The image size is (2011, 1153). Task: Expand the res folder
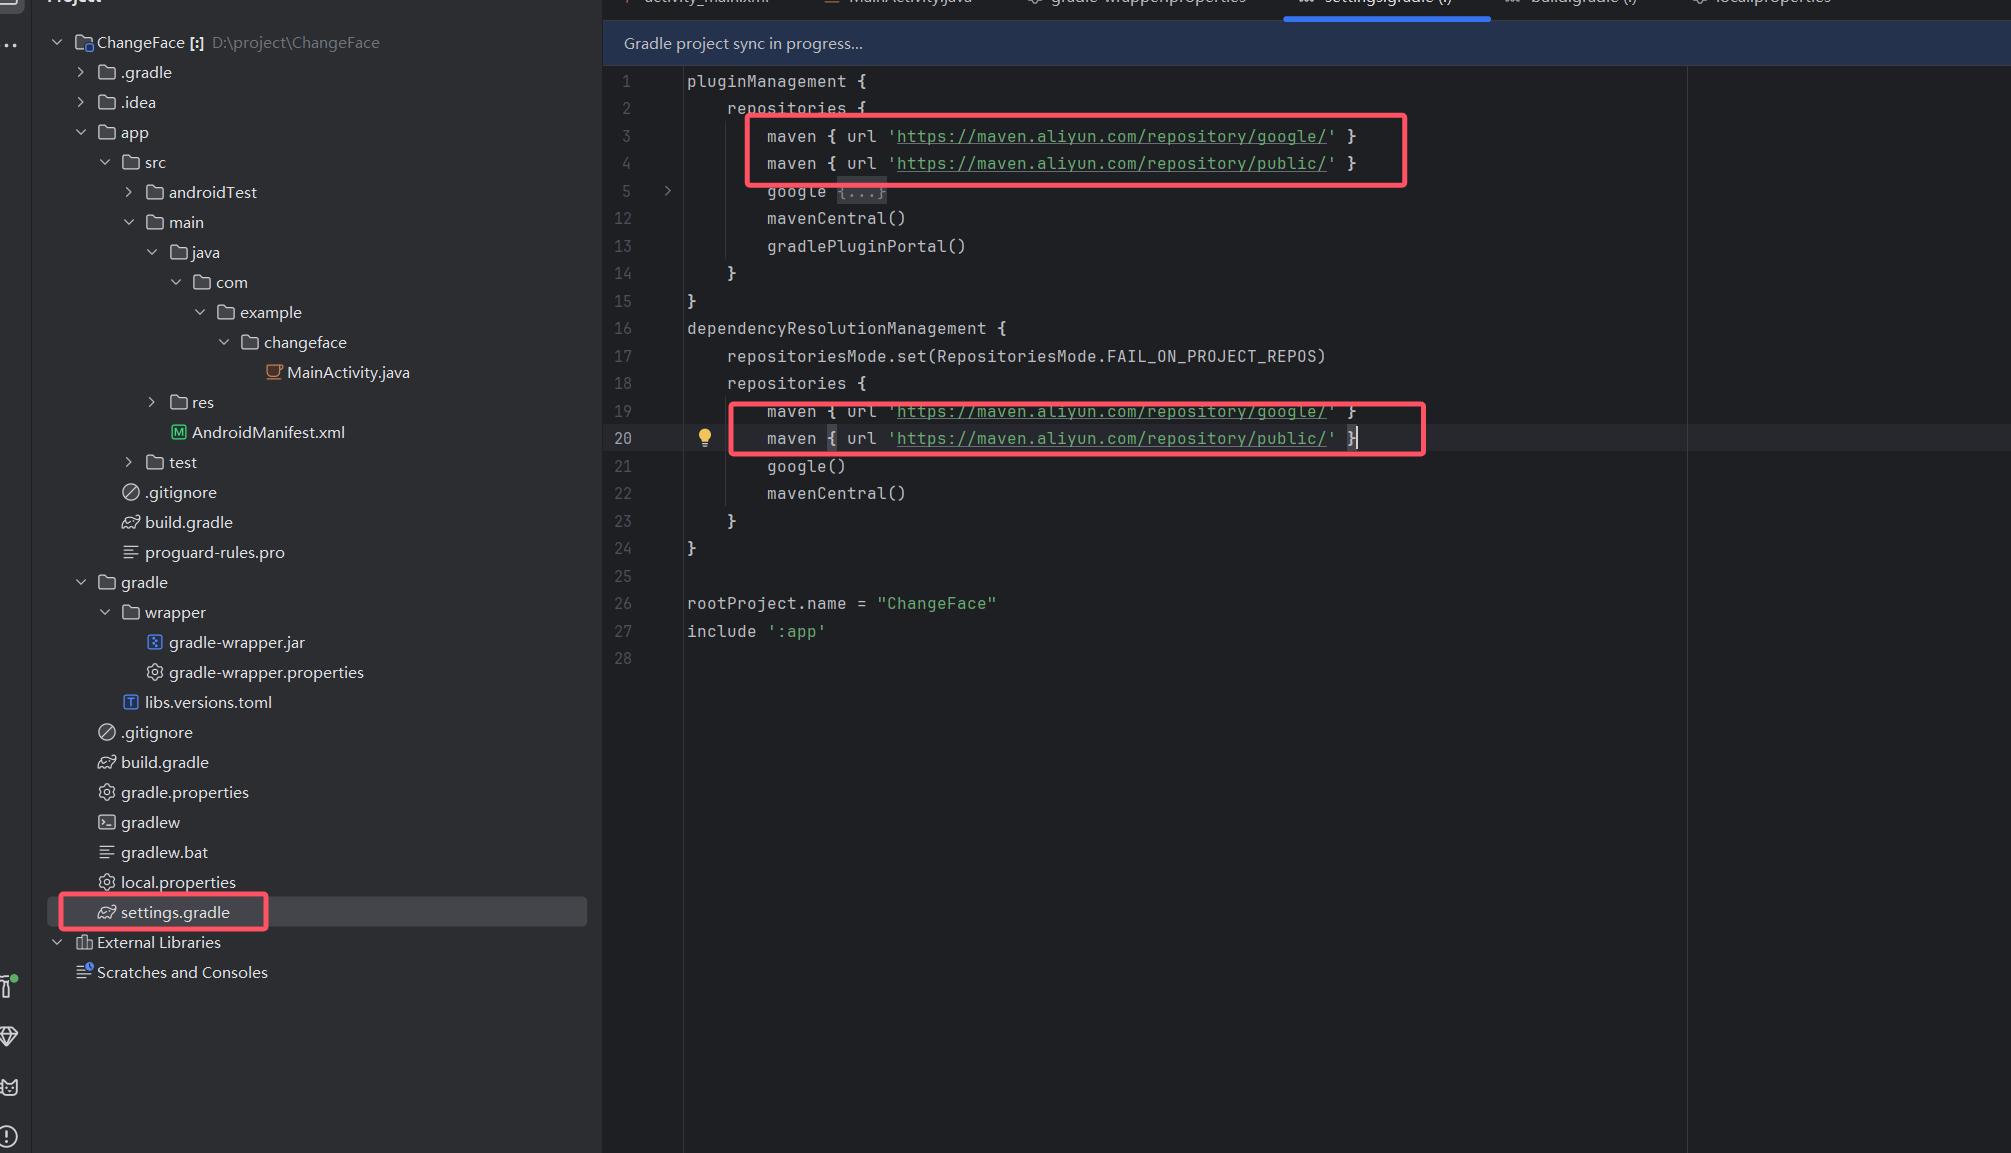pyautogui.click(x=152, y=402)
